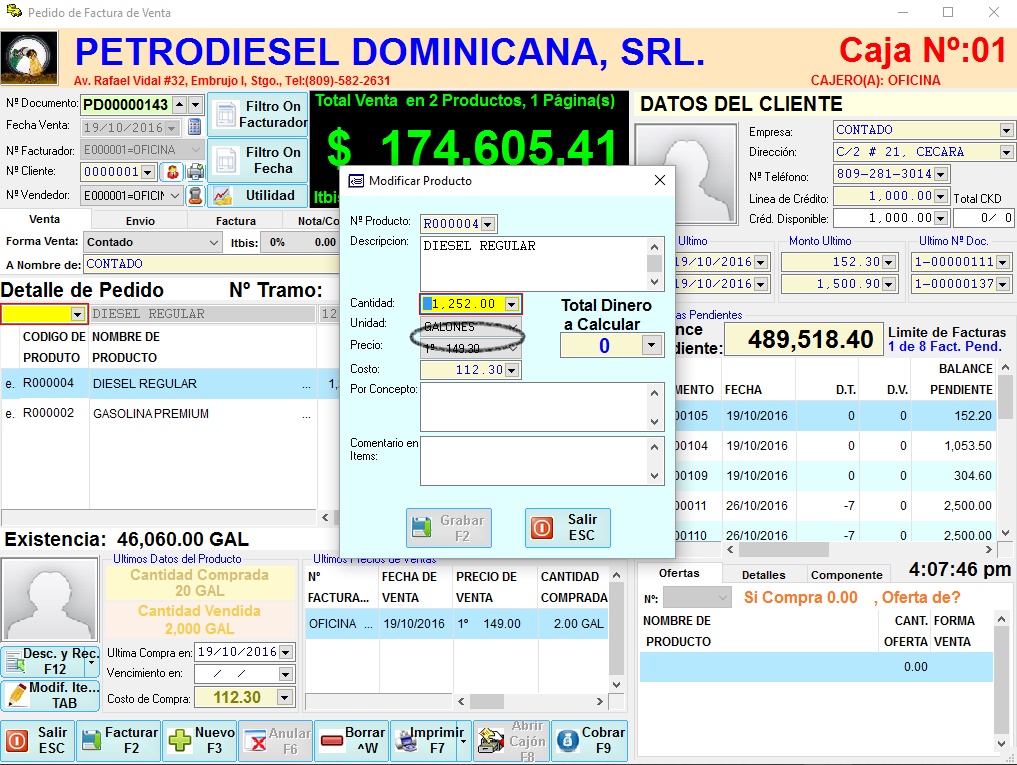Switch to the Envio tab

tap(140, 220)
